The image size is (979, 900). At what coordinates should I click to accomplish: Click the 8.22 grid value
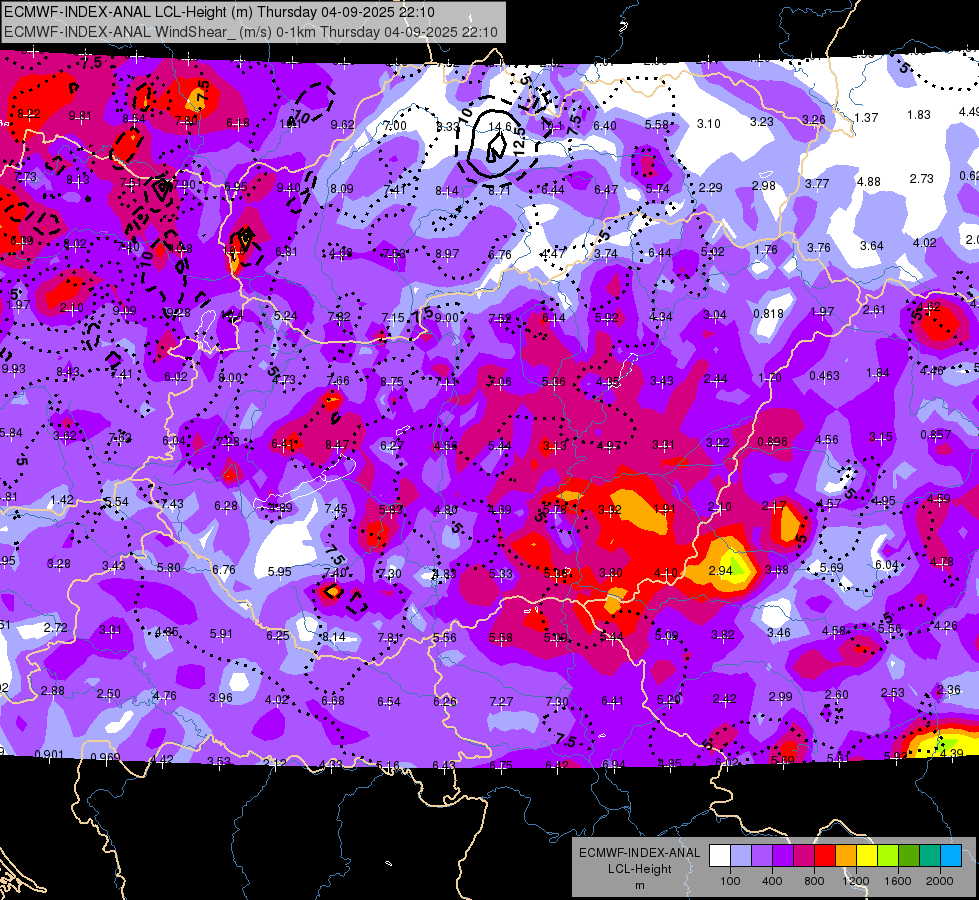coord(29,114)
